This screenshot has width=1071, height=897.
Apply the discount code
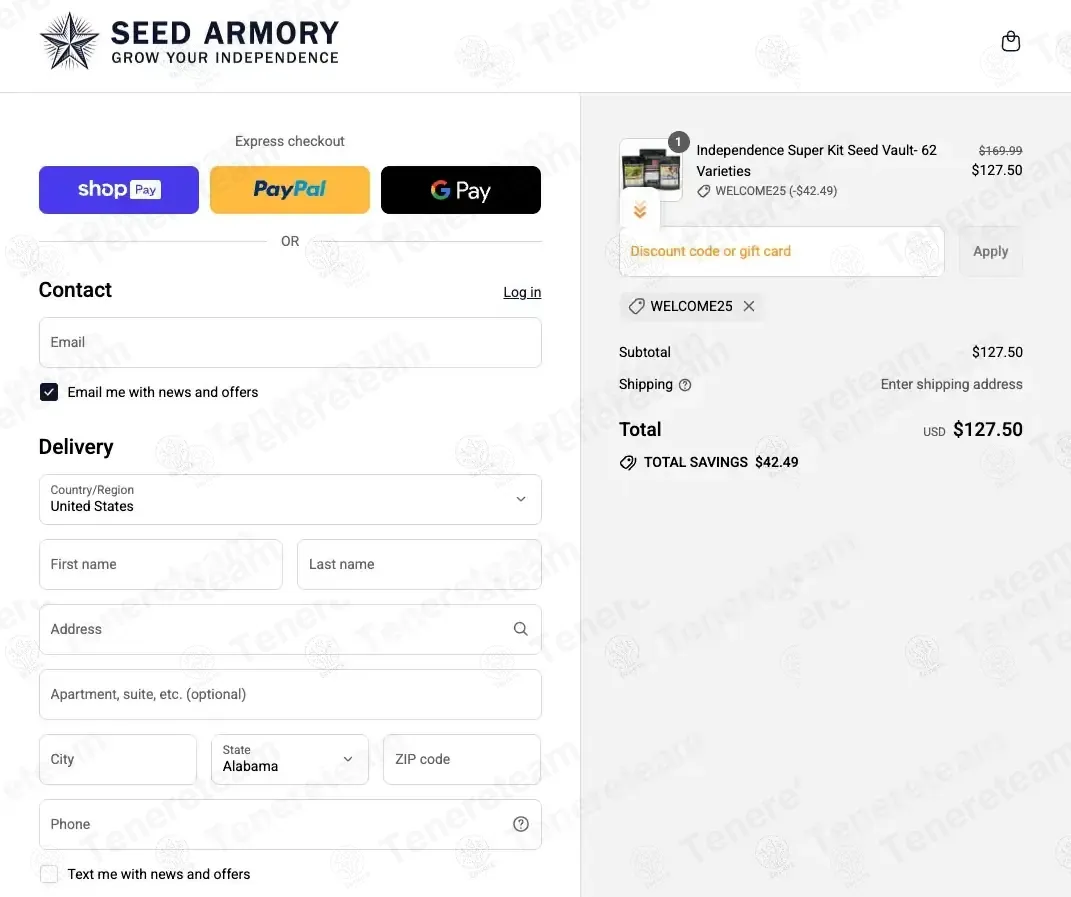(990, 251)
